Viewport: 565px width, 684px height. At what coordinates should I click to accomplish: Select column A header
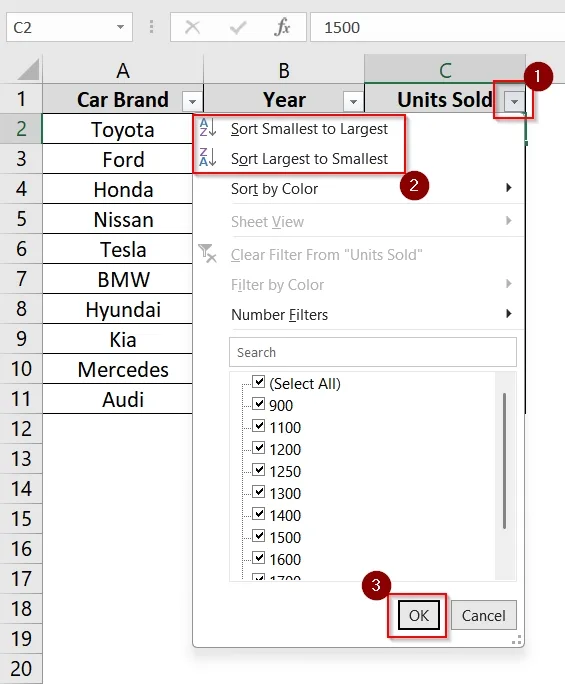(123, 69)
